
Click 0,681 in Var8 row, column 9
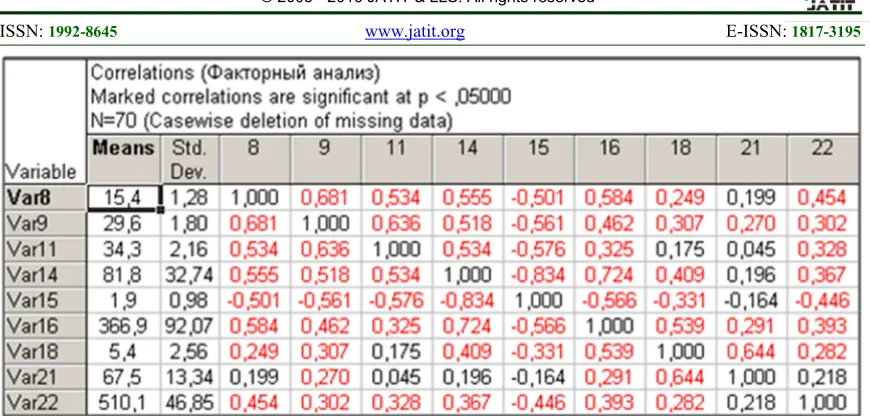[326, 198]
